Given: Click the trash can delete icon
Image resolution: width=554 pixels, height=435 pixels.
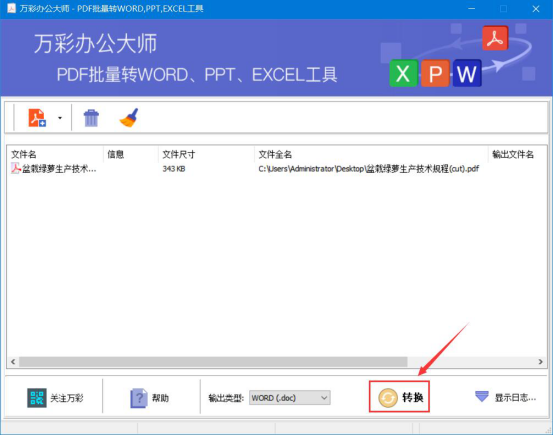Looking at the screenshot, I should (91, 118).
